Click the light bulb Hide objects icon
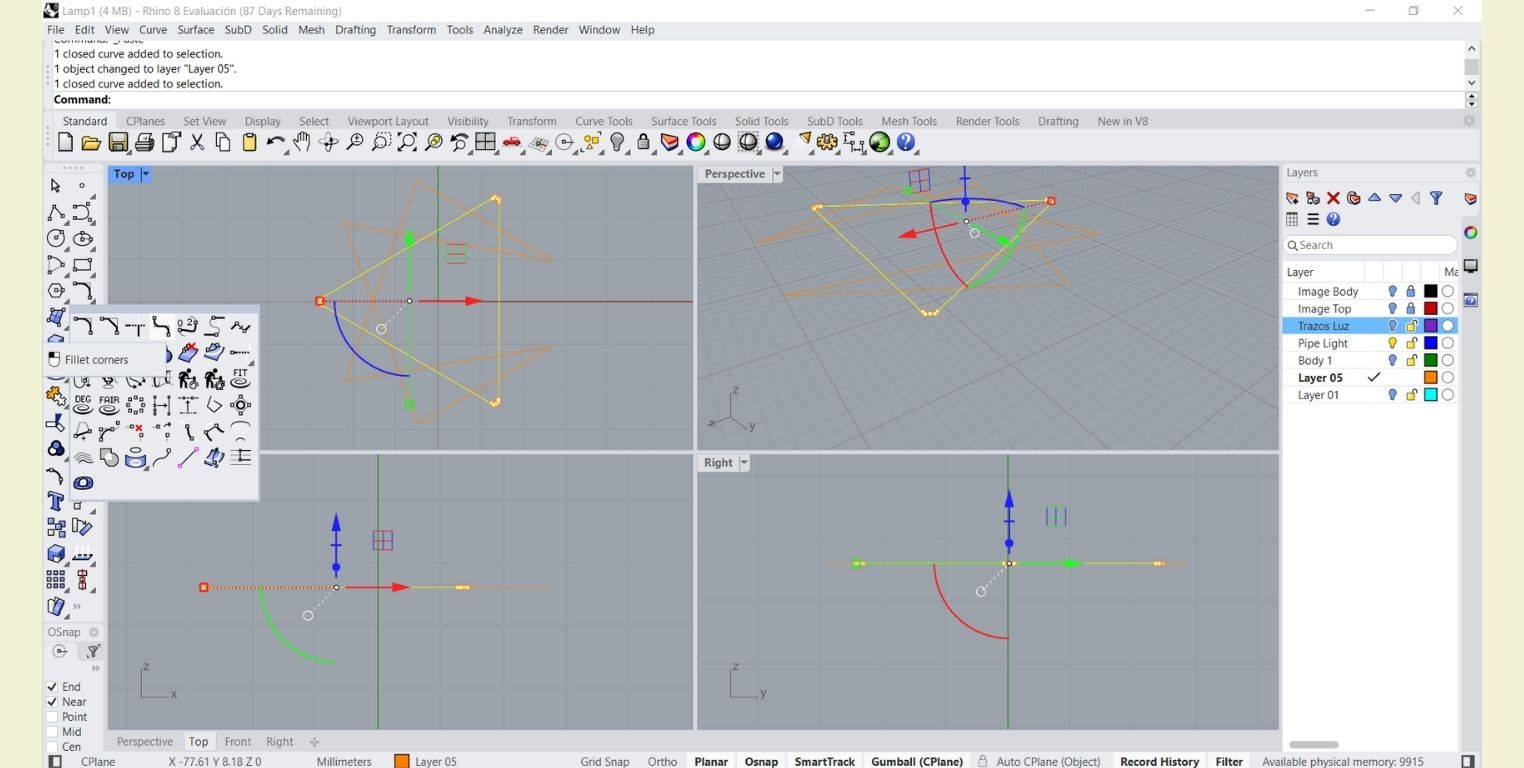The height and width of the screenshot is (768, 1524). 617,143
